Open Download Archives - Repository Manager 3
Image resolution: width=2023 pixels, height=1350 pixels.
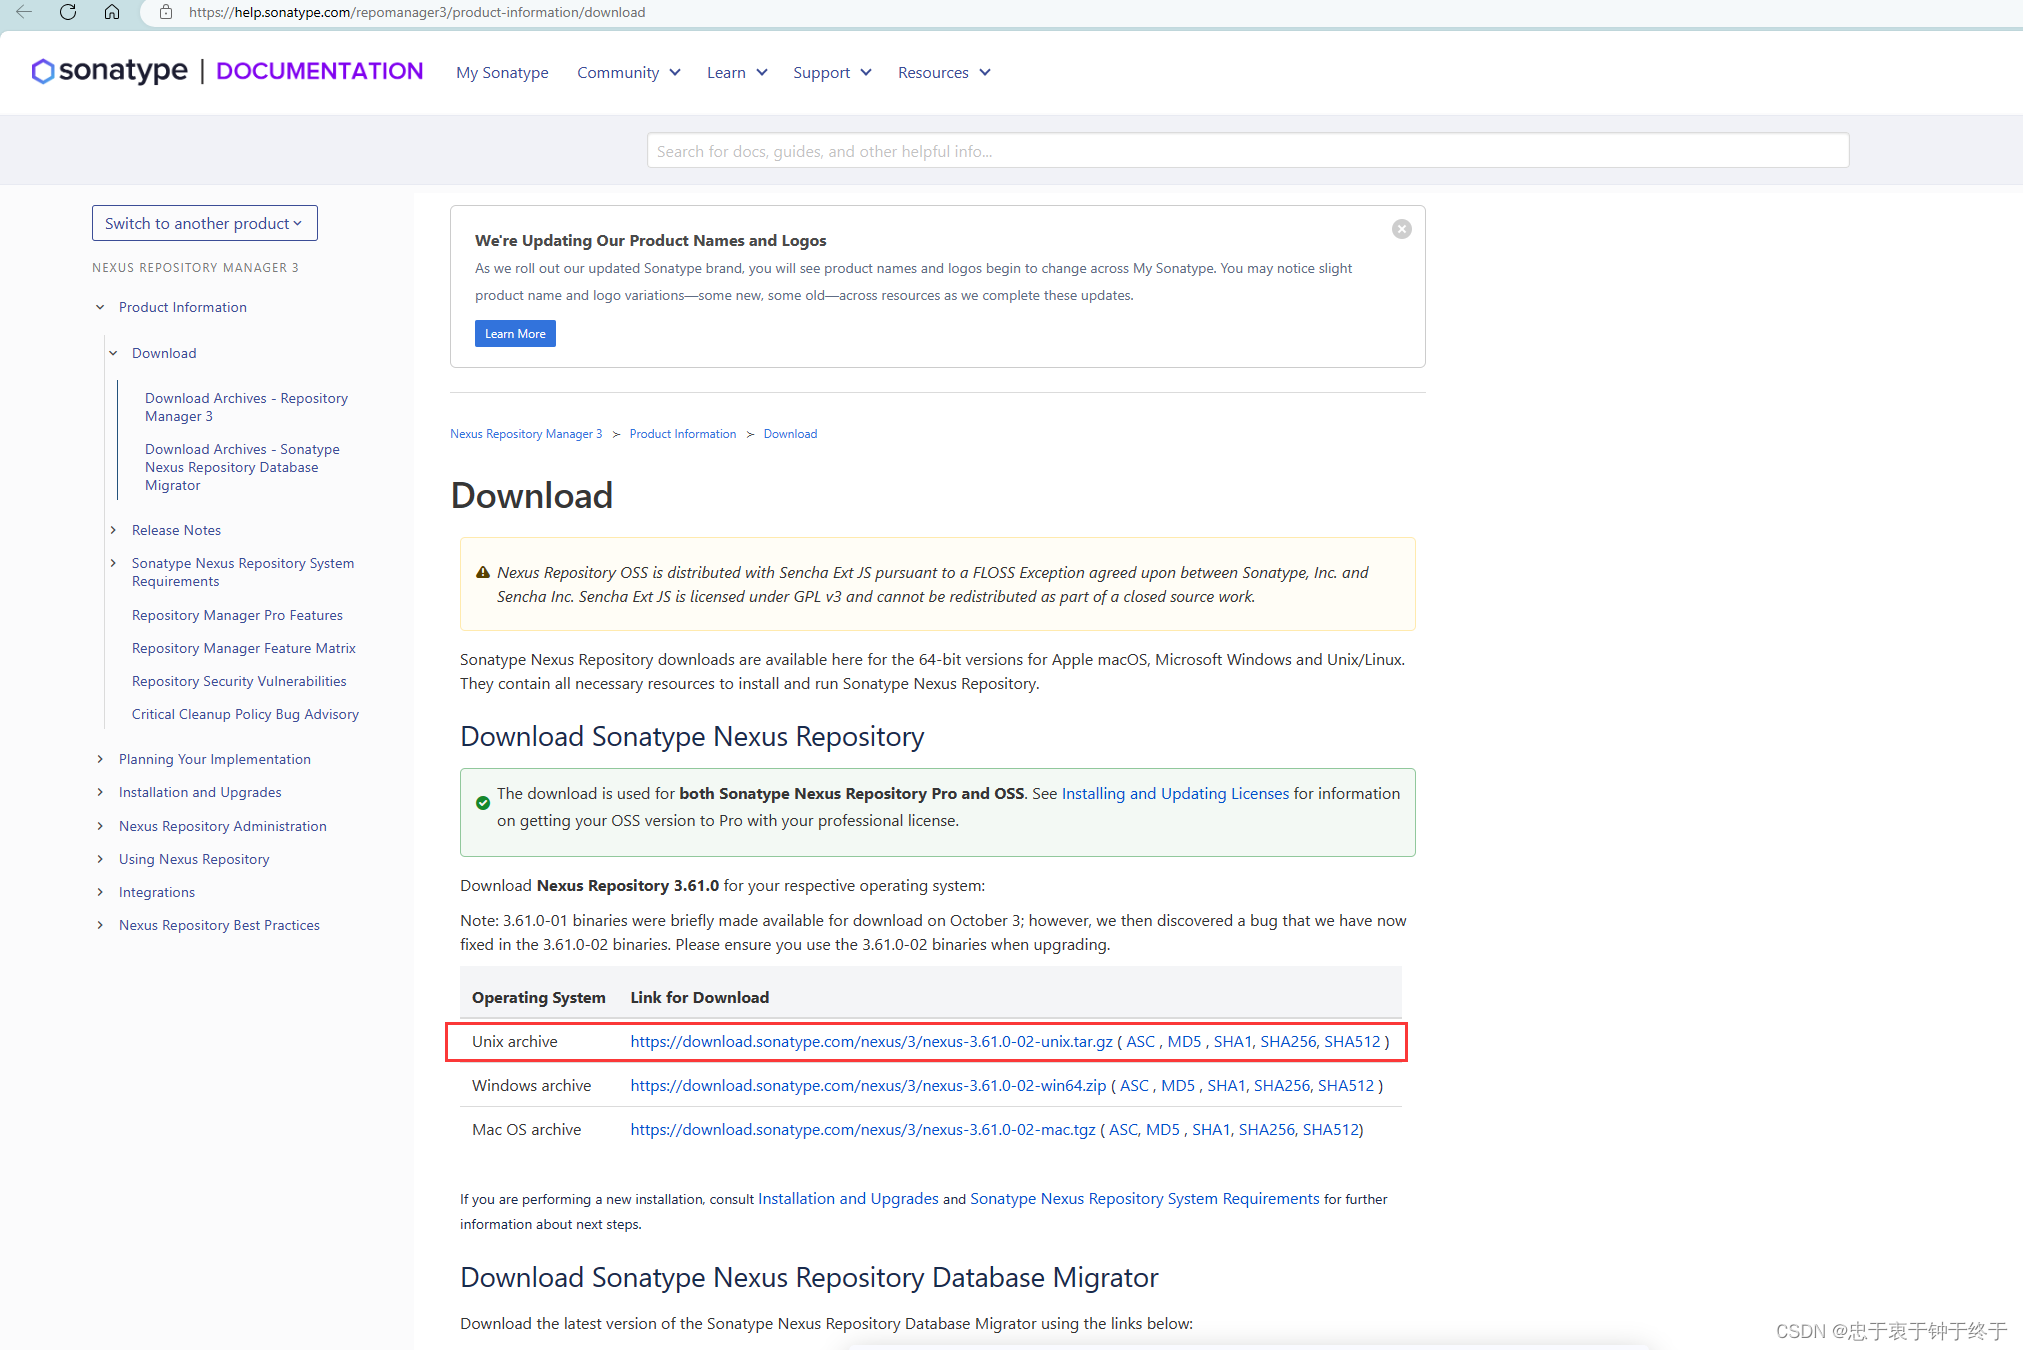[246, 407]
